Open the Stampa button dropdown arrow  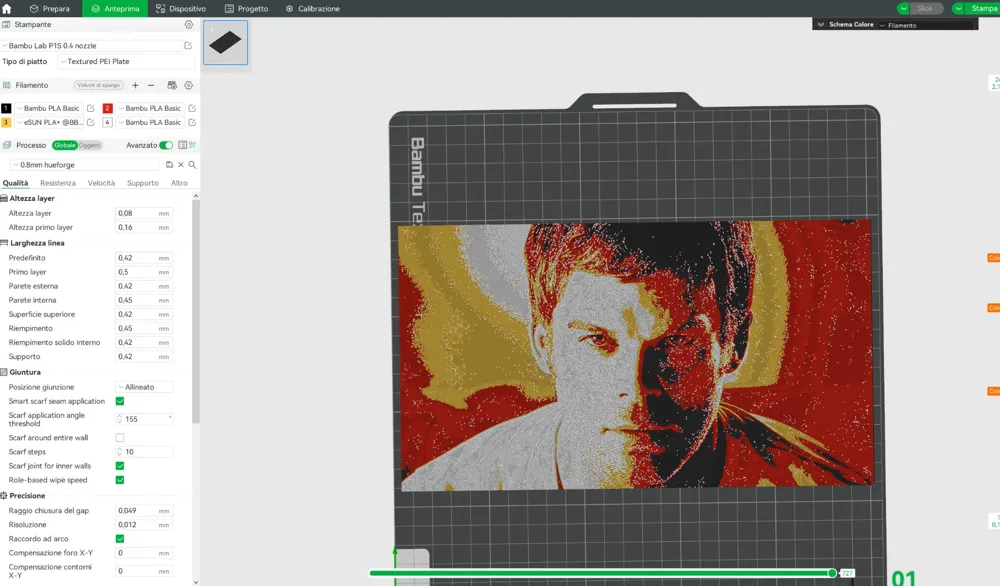[x=958, y=8]
